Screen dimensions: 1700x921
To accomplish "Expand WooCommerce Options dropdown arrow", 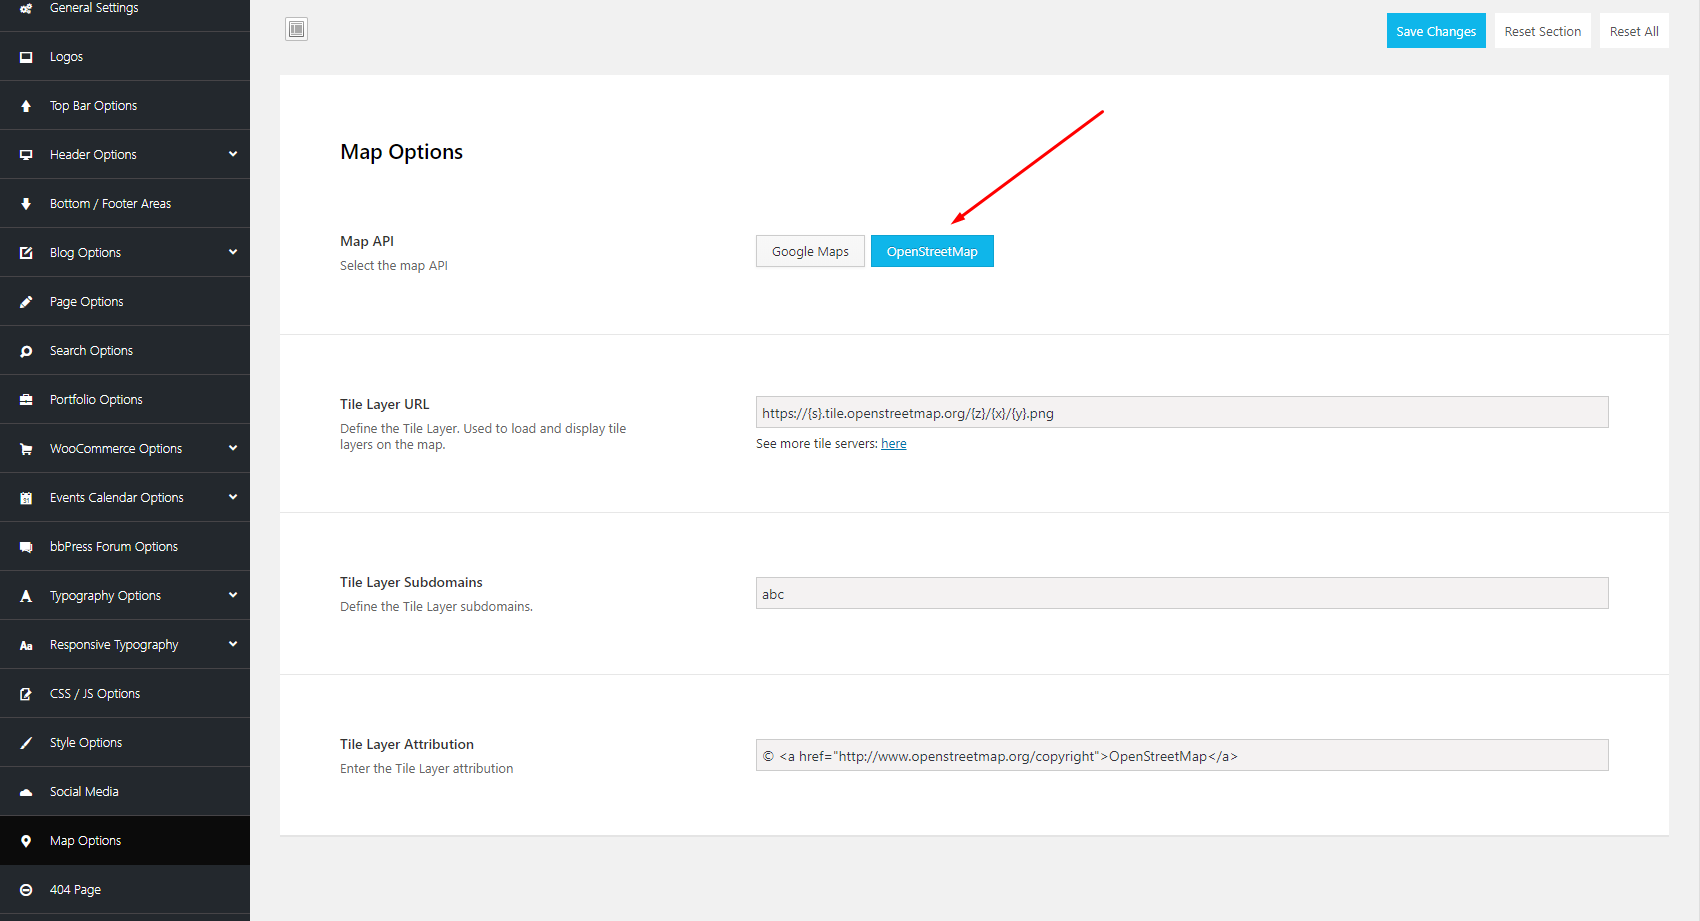I will coord(233,448).
